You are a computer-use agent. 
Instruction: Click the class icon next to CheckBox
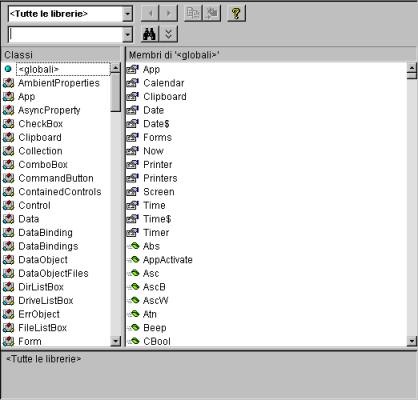pos(9,124)
